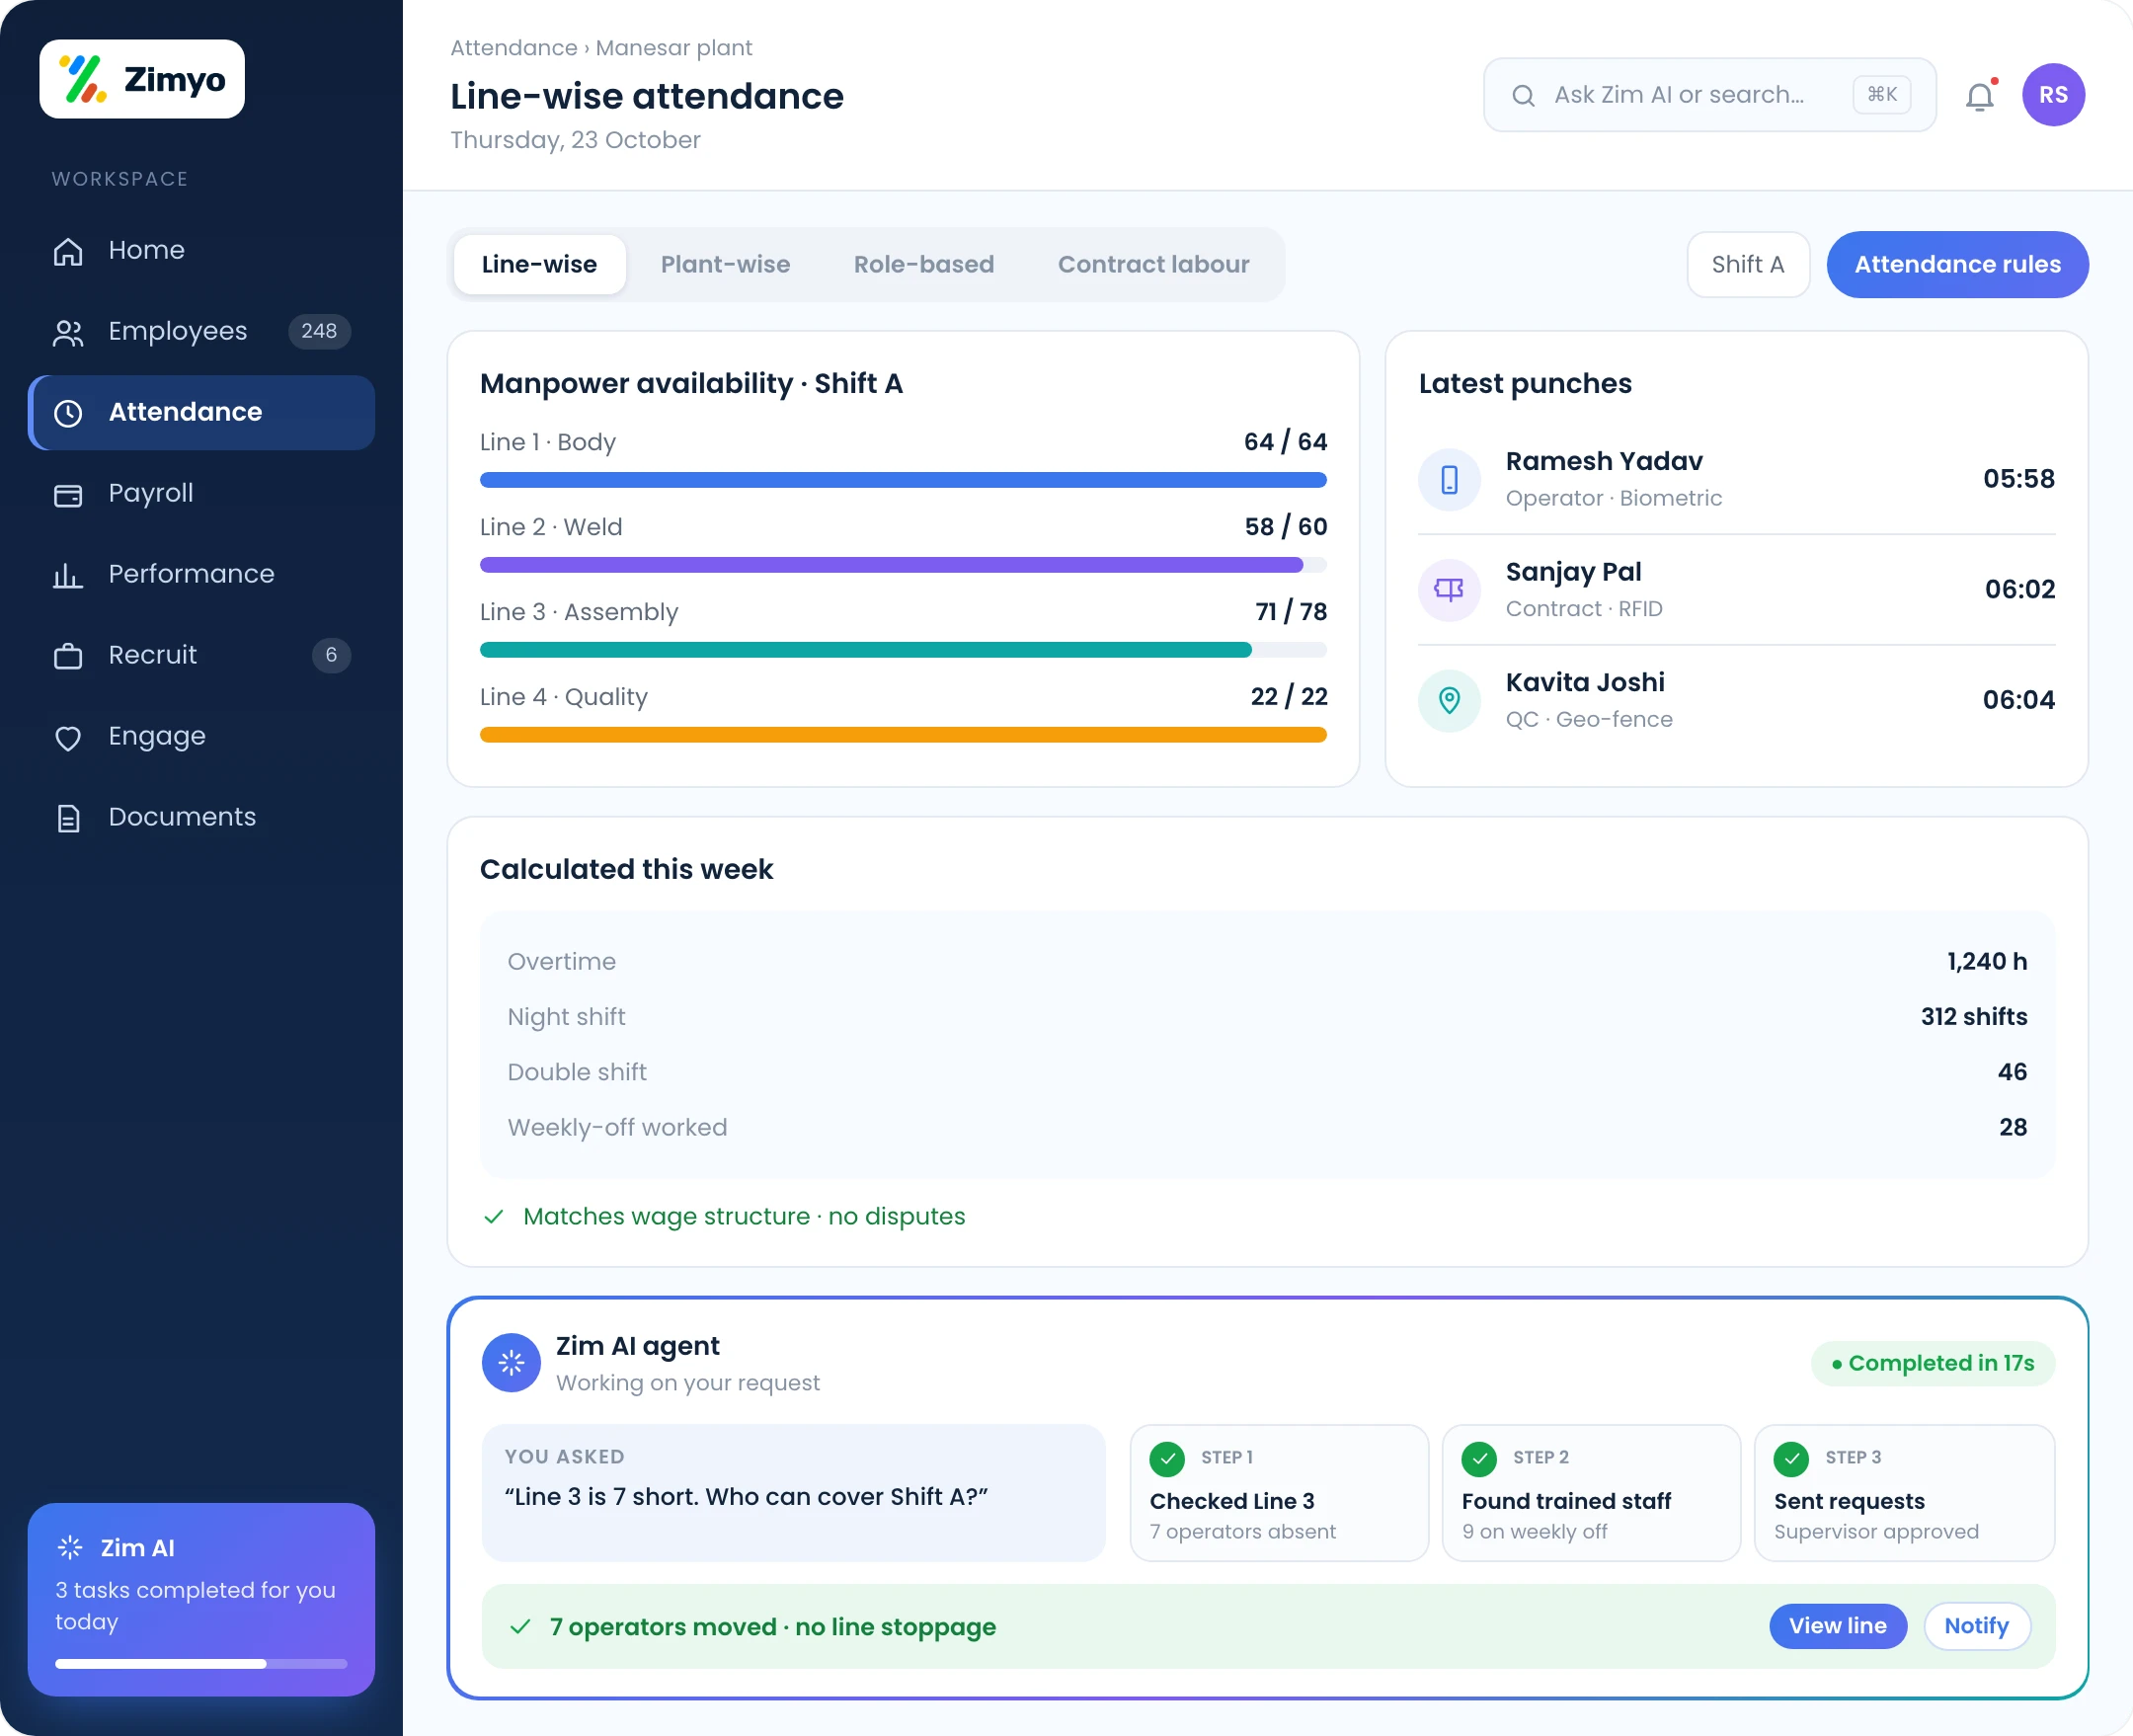
Task: Click the Documents file icon
Action: click(x=68, y=818)
